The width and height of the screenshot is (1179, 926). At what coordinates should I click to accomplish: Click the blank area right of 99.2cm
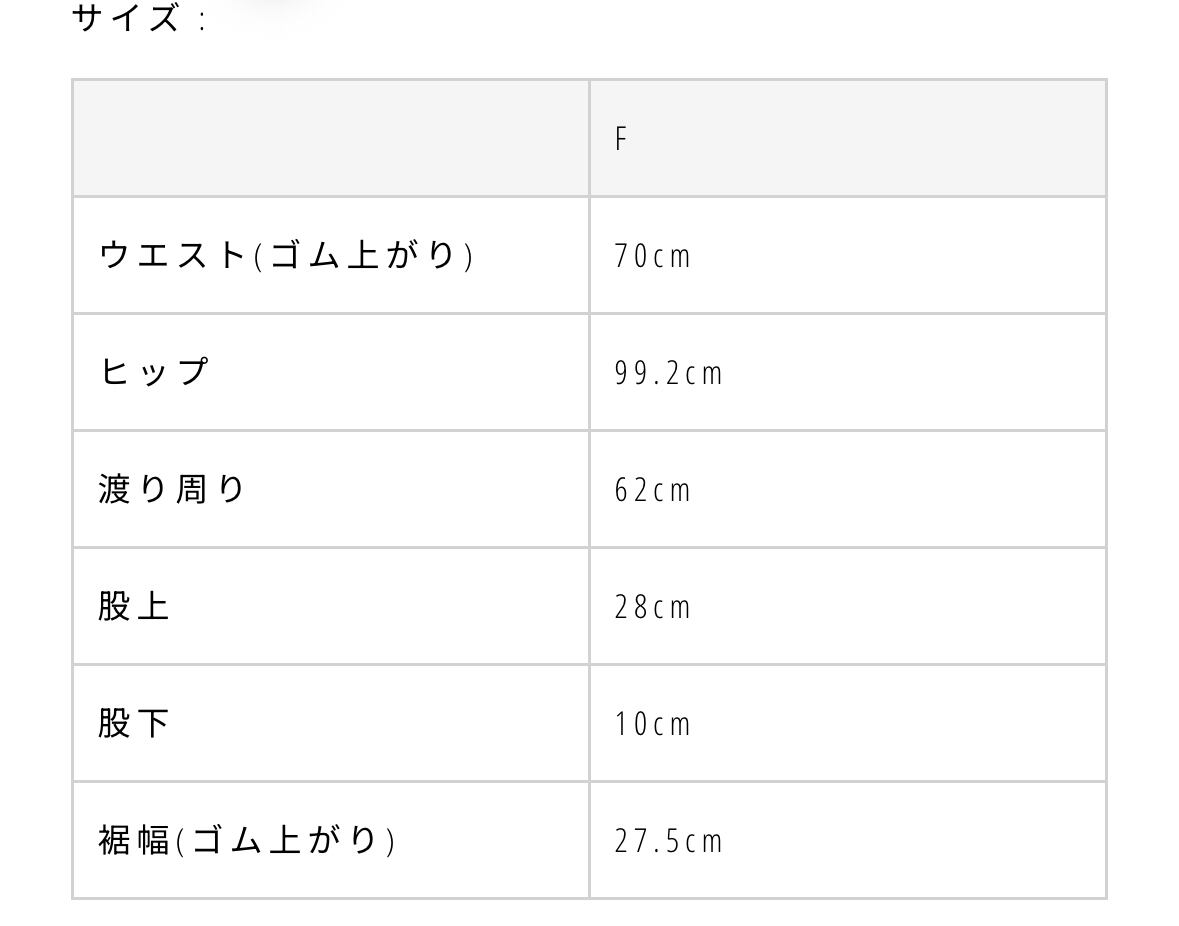click(x=900, y=373)
